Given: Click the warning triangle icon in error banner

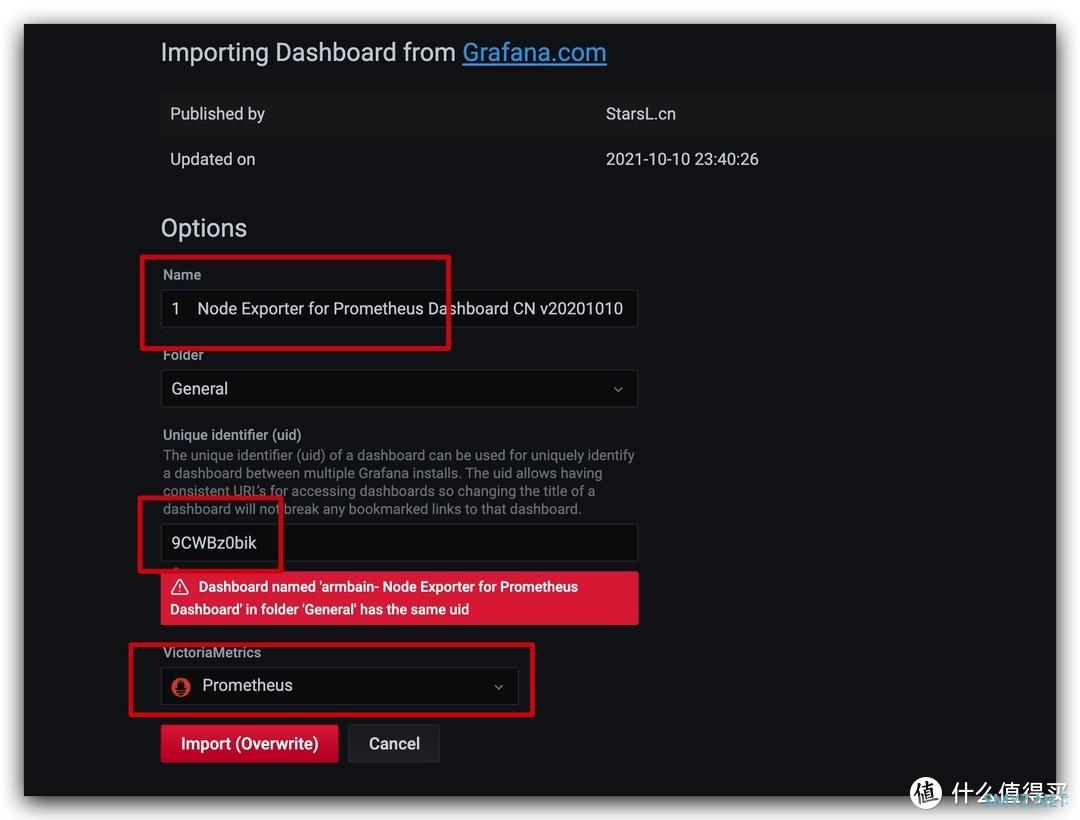Looking at the screenshot, I should tap(180, 587).
